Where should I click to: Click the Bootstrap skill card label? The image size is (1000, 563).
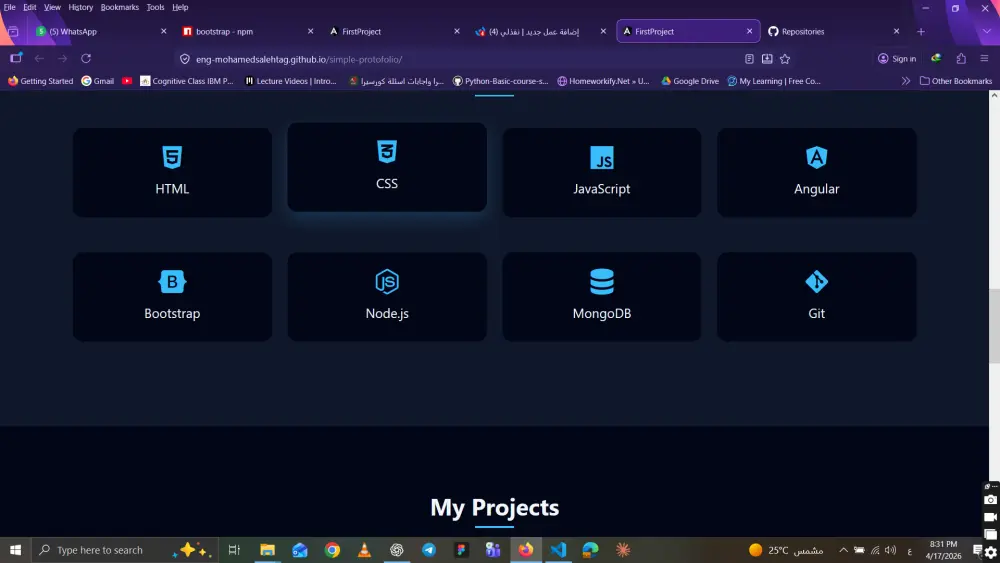pyautogui.click(x=172, y=313)
